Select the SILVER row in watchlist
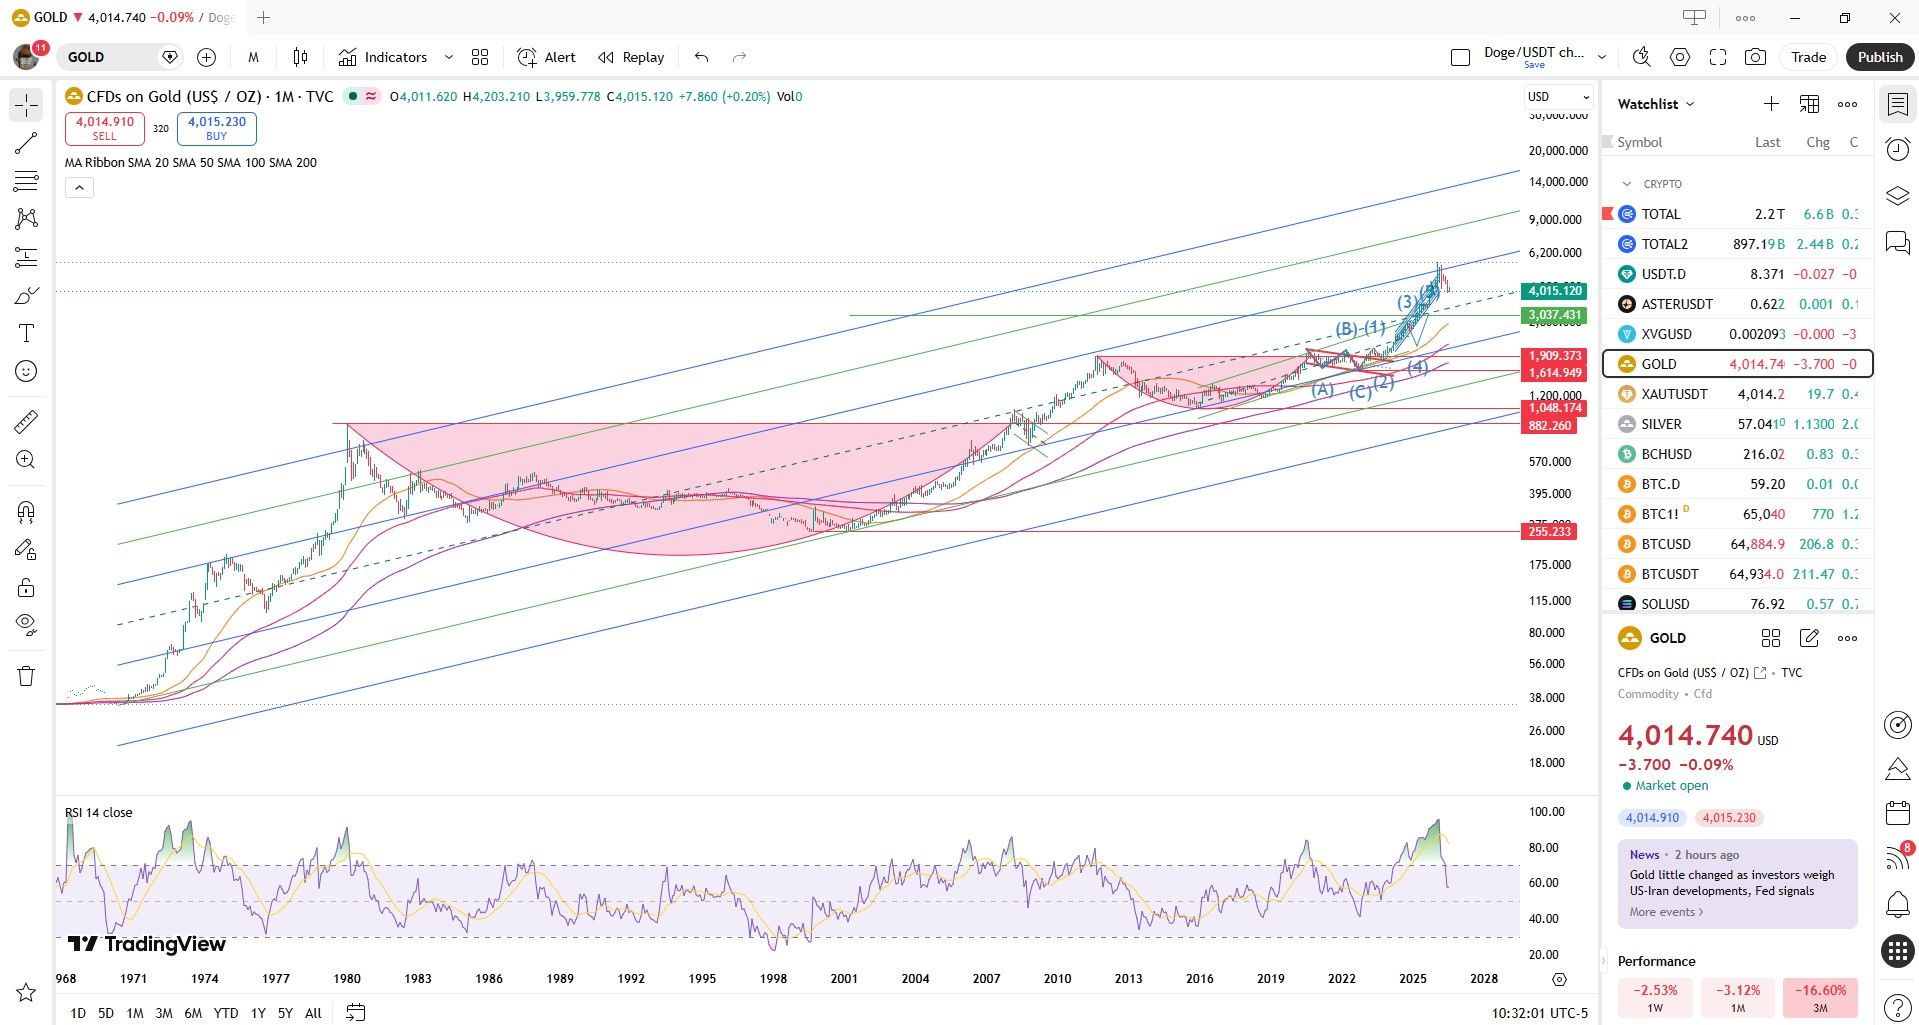 pyautogui.click(x=1738, y=424)
